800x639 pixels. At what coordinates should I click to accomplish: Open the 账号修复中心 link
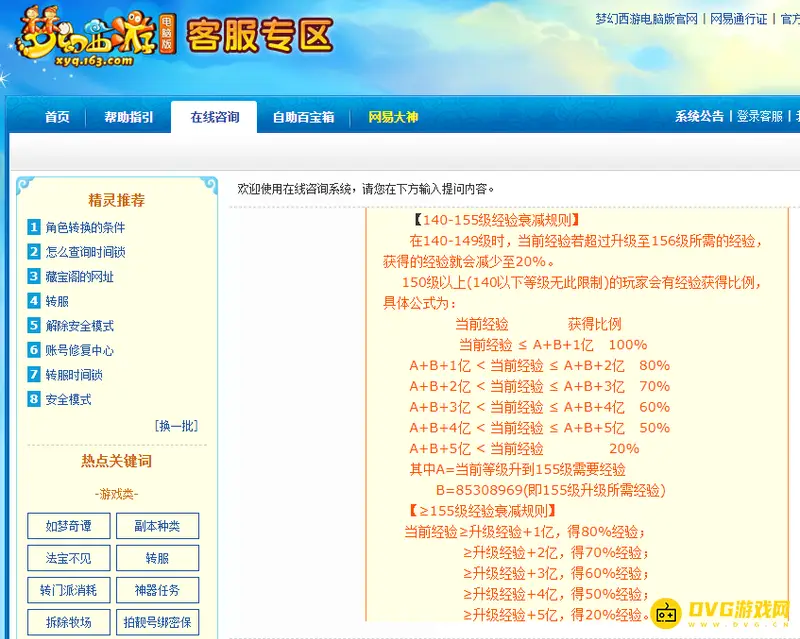[x=80, y=350]
